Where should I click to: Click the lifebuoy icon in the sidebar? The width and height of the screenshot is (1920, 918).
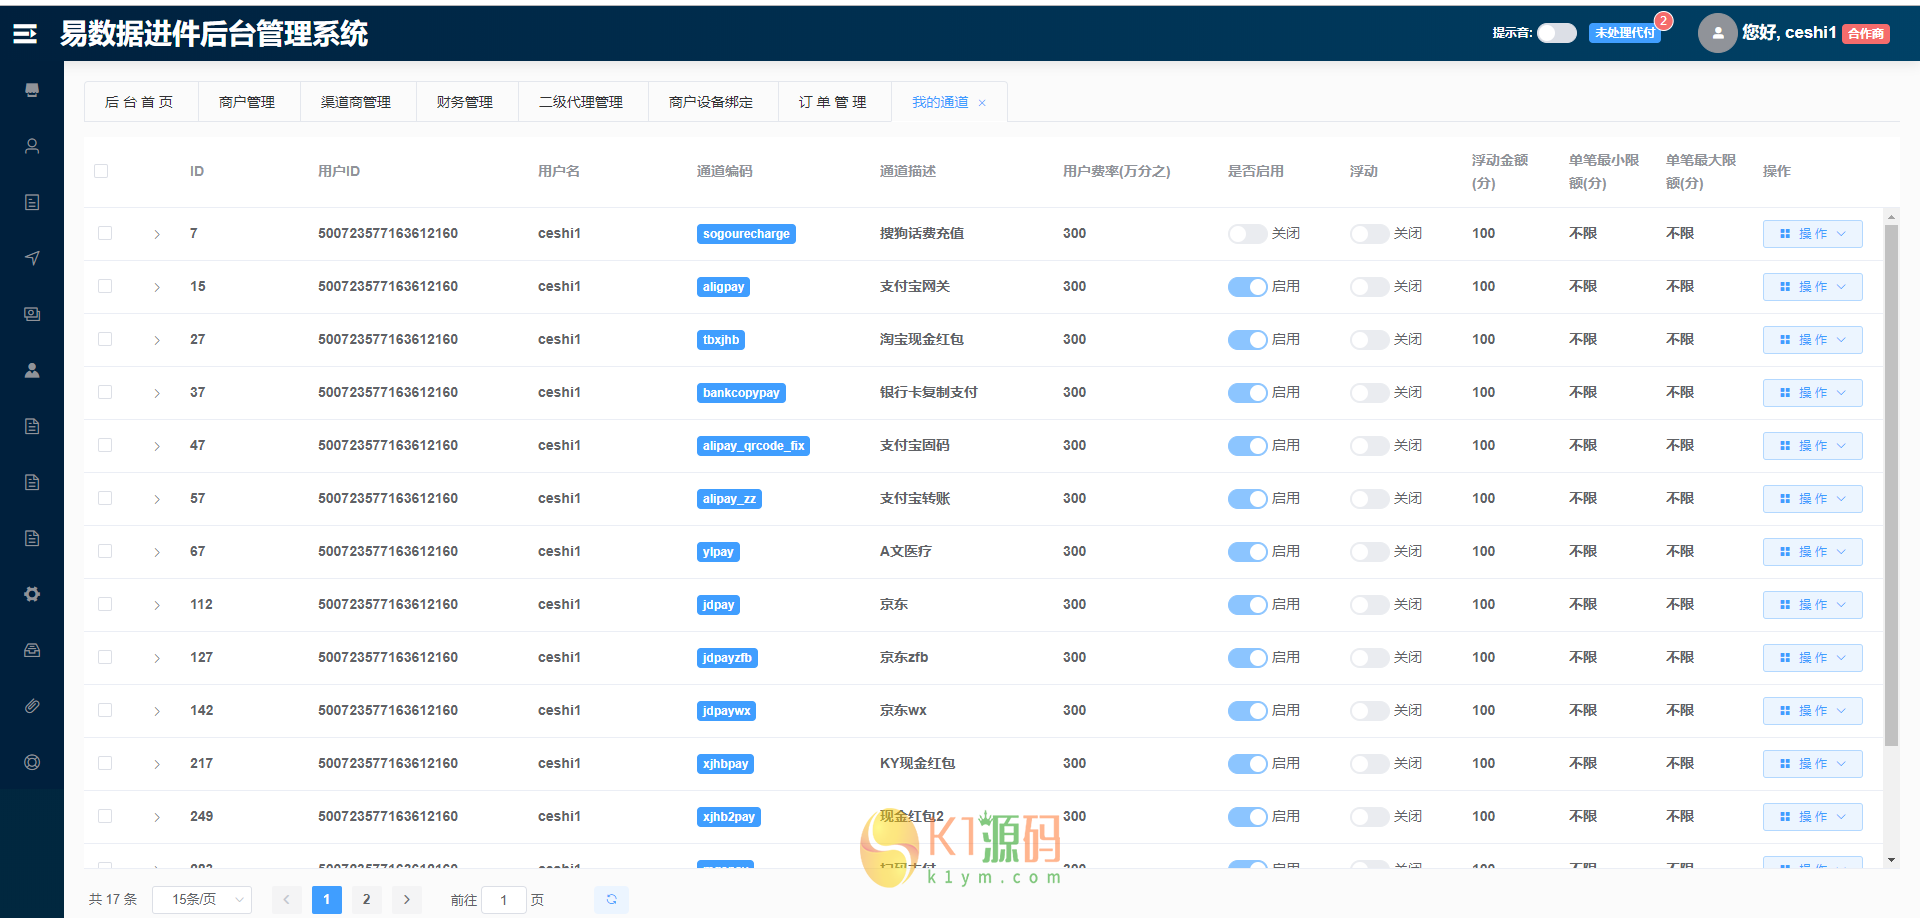[32, 762]
